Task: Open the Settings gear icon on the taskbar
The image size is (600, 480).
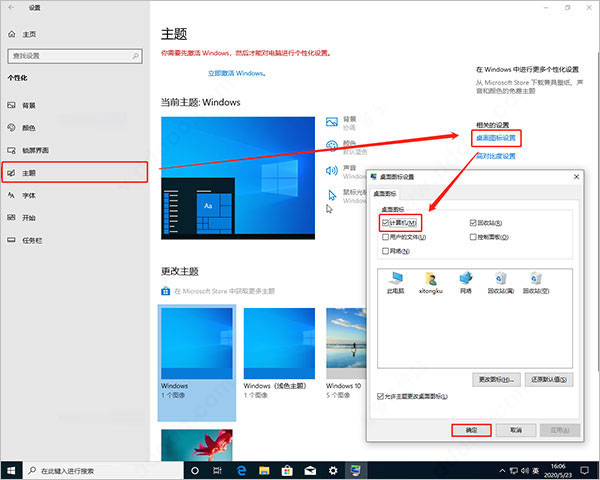Action: (x=333, y=470)
